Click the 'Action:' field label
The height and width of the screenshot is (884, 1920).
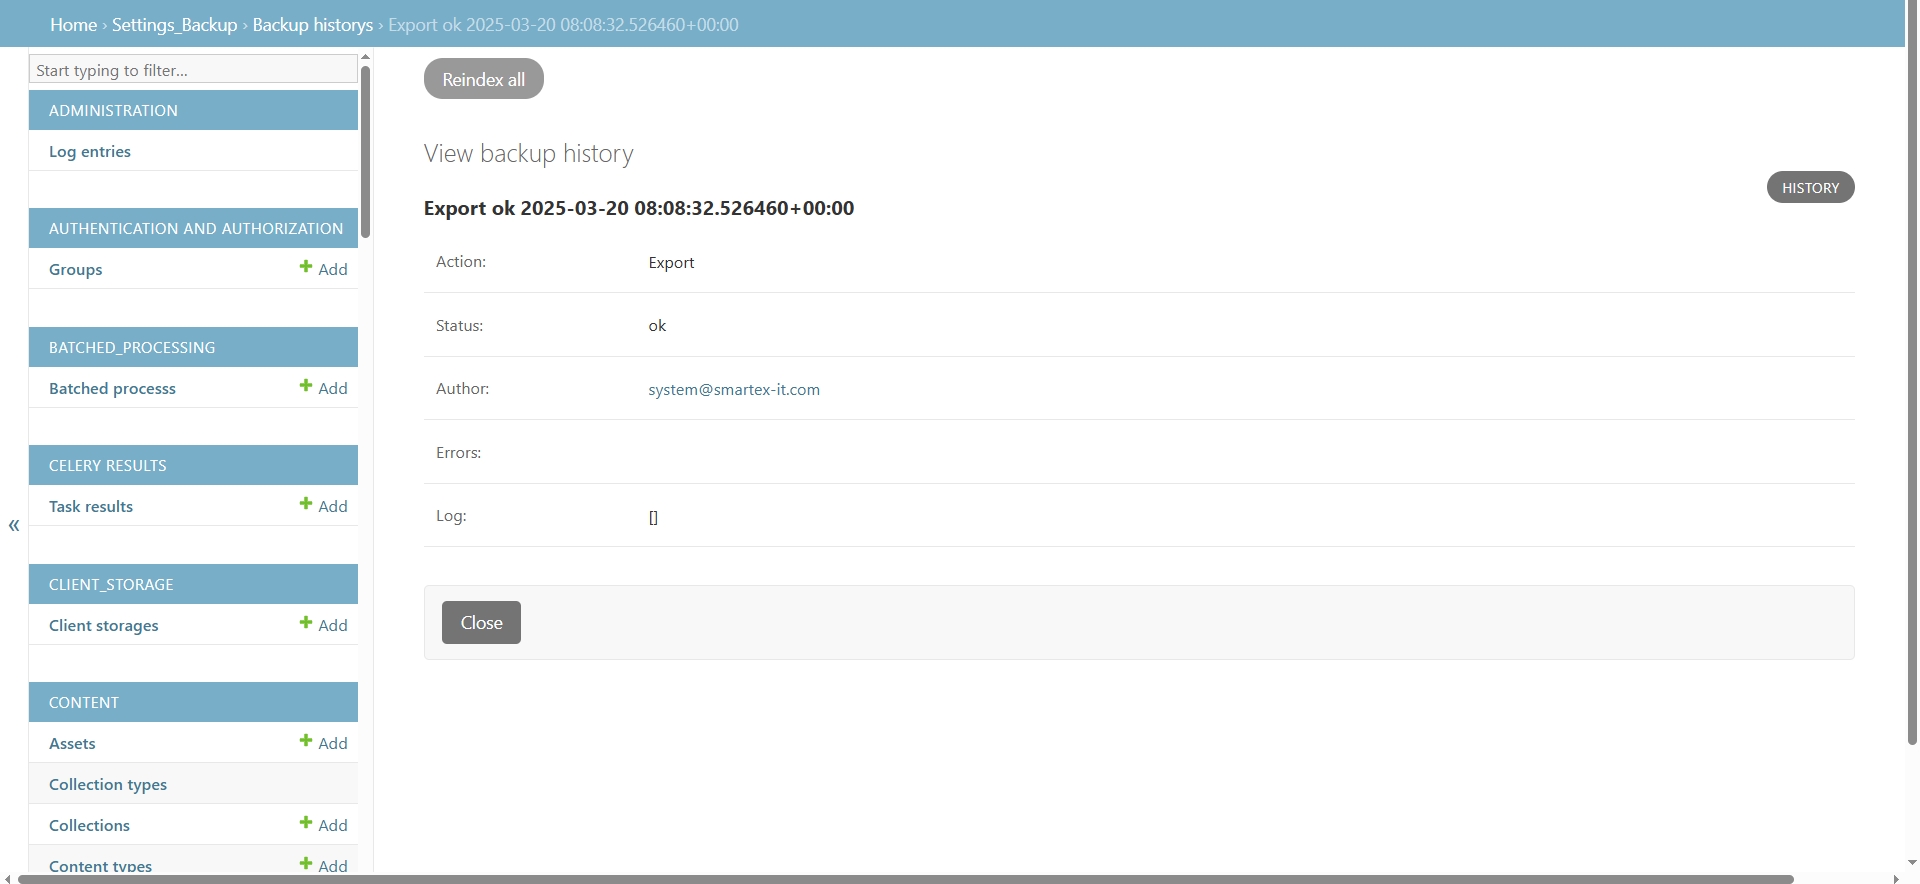pyautogui.click(x=461, y=261)
